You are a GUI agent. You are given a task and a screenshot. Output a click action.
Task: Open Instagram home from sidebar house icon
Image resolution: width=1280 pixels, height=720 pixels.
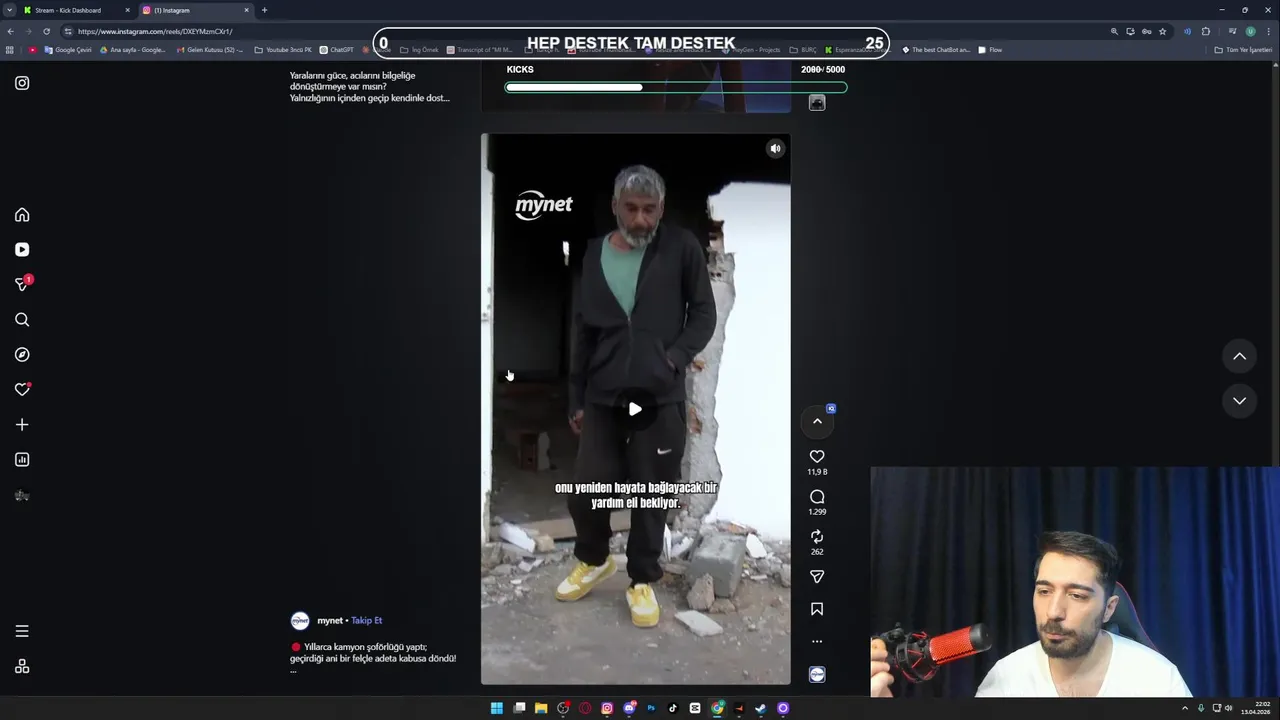(x=22, y=215)
